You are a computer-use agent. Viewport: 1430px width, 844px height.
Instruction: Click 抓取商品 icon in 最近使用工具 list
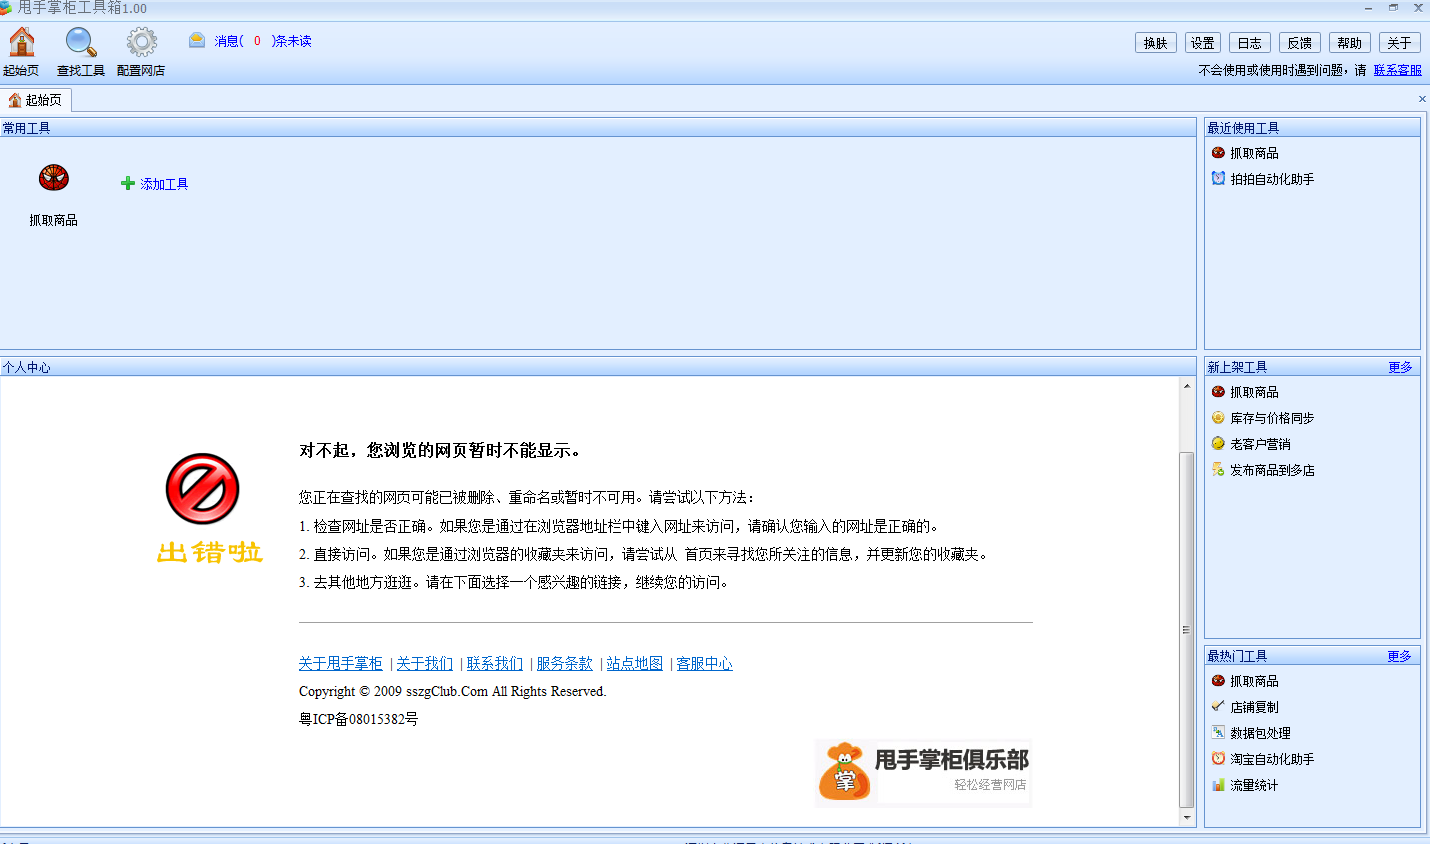click(1218, 153)
